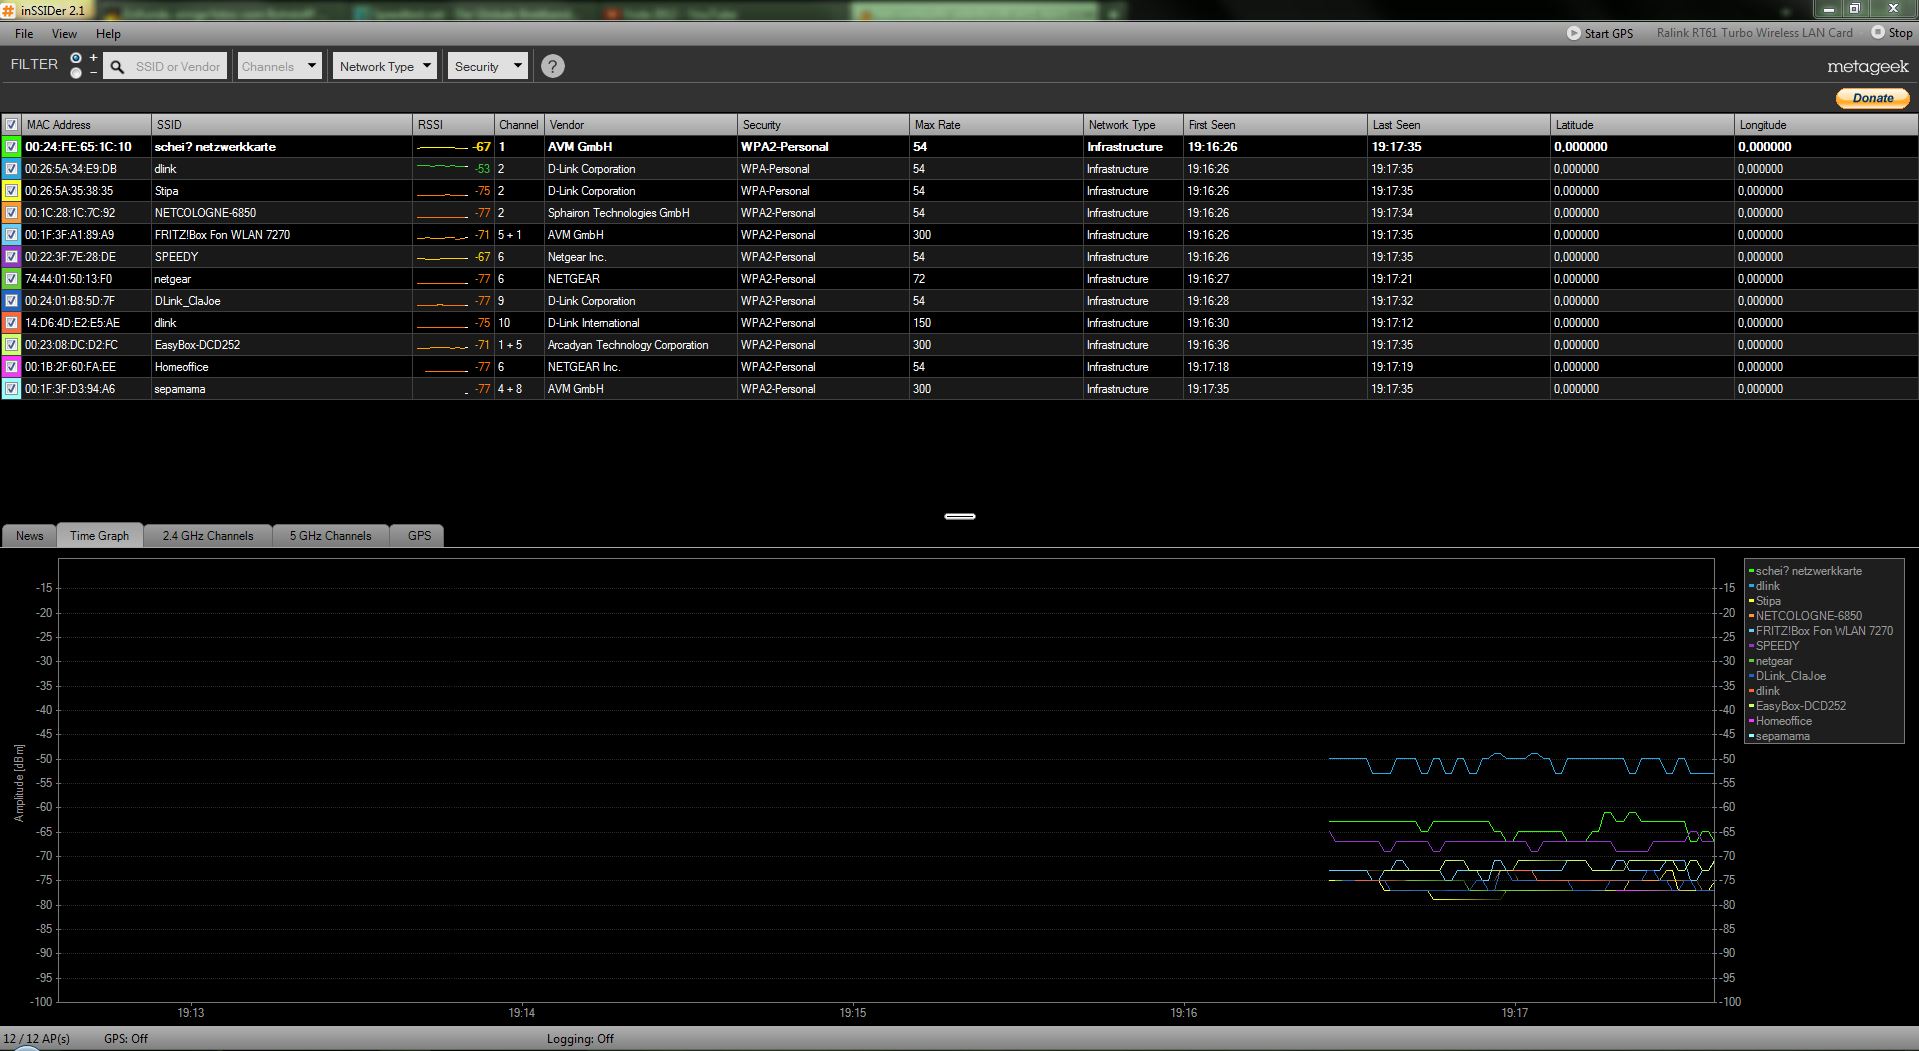1919x1051 pixels.
Task: Toggle the NETCOLOGNE-6850 row checkbox
Action: [11, 213]
